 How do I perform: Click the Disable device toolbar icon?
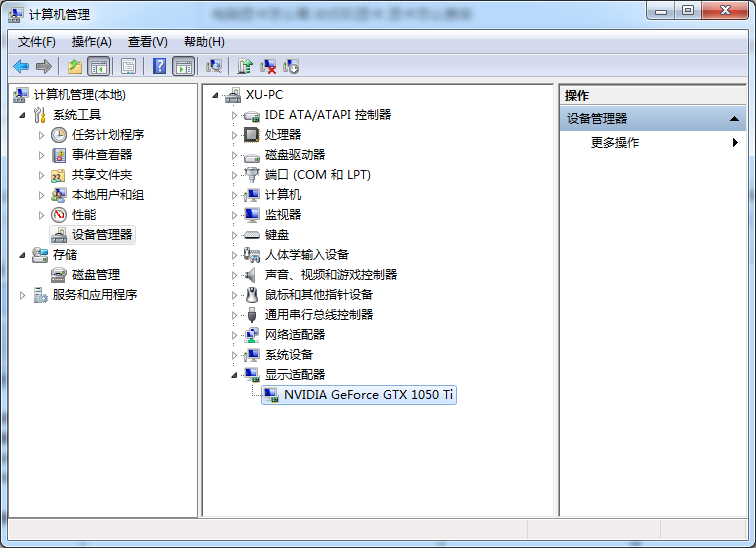coord(291,66)
